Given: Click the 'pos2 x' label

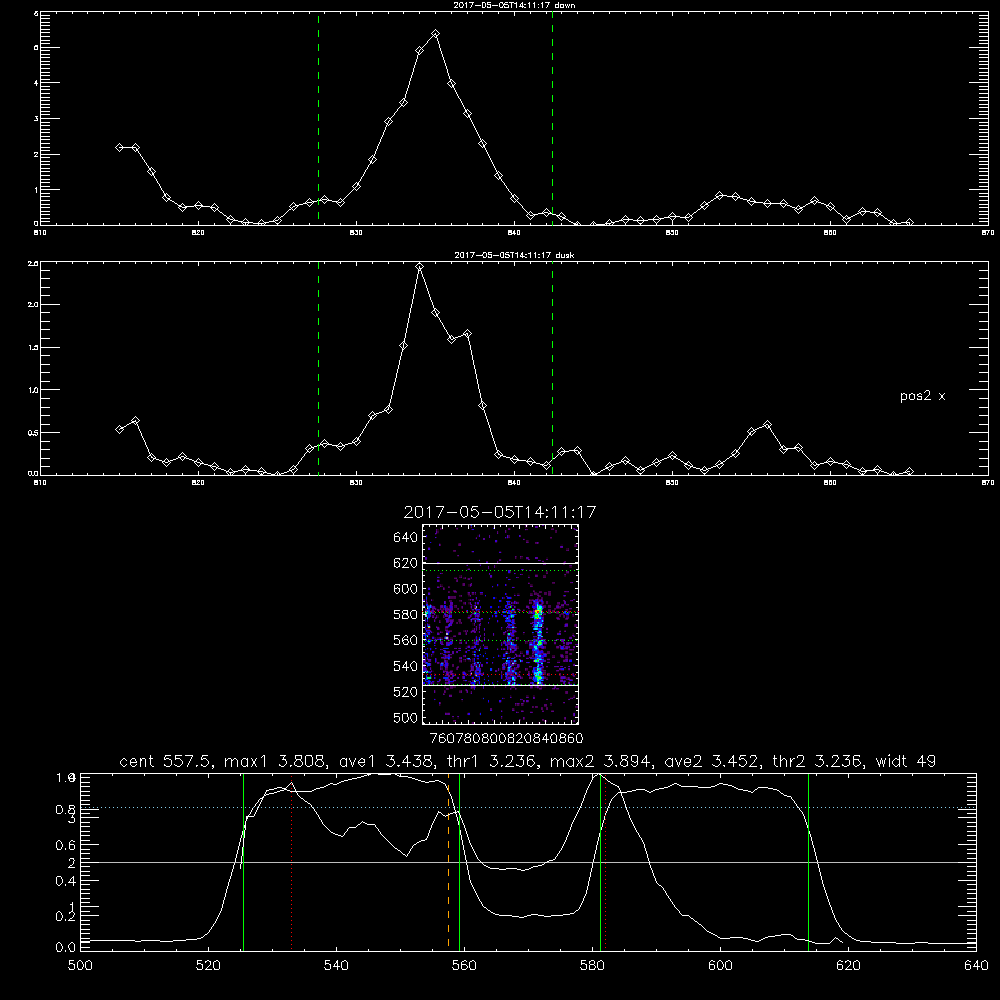Looking at the screenshot, I should [922, 396].
